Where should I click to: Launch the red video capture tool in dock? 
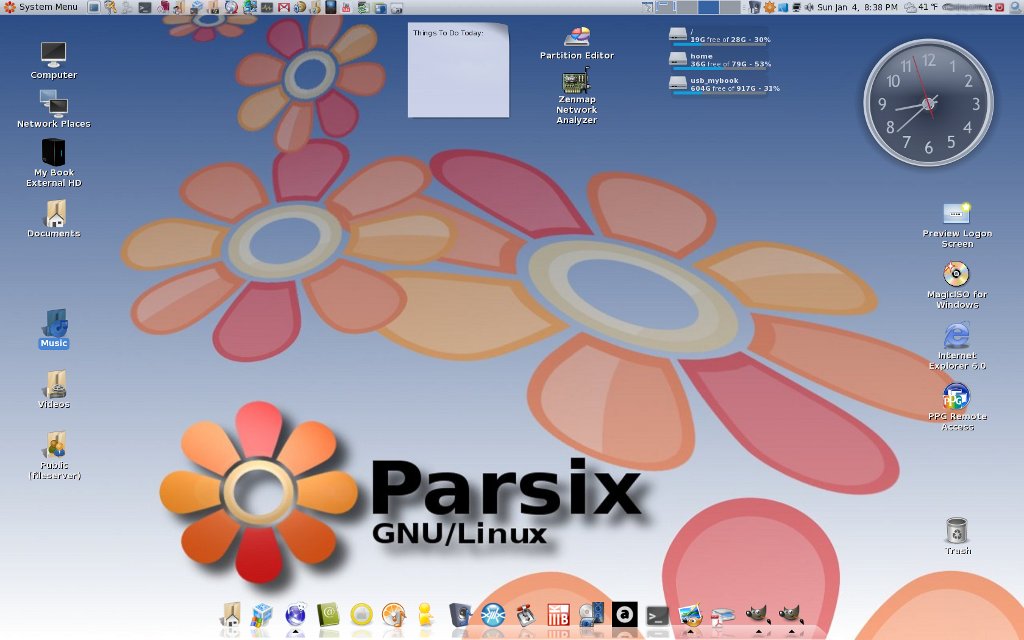tap(525, 615)
